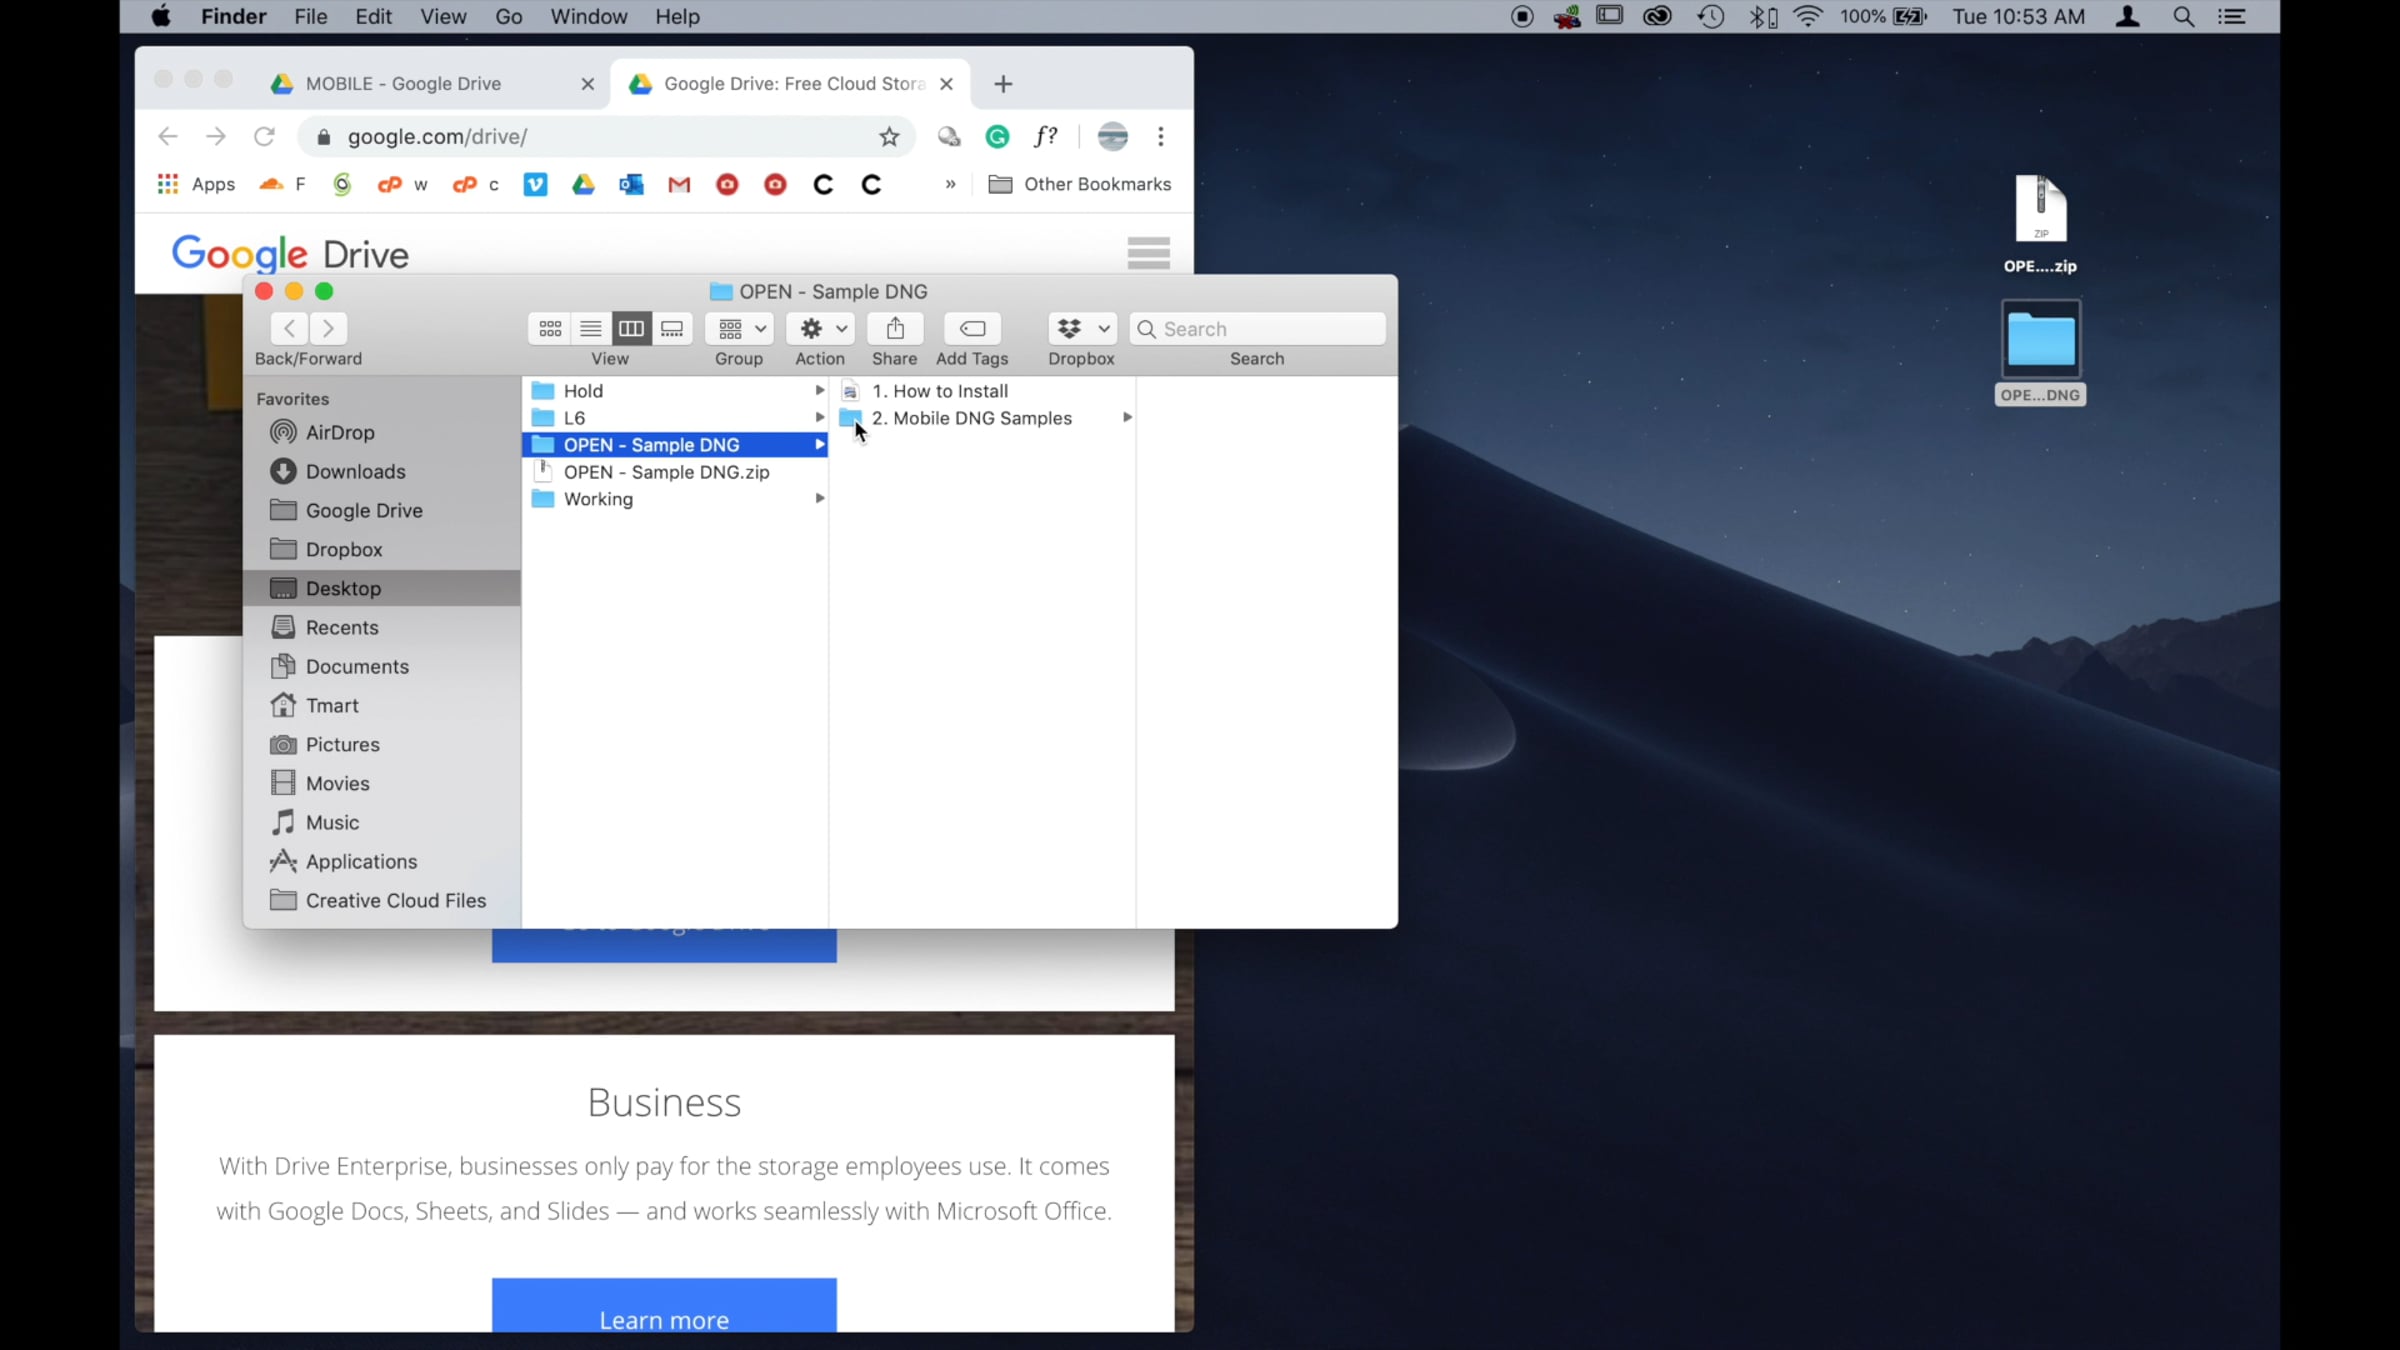
Task: Open the Window menu
Action: coord(588,17)
